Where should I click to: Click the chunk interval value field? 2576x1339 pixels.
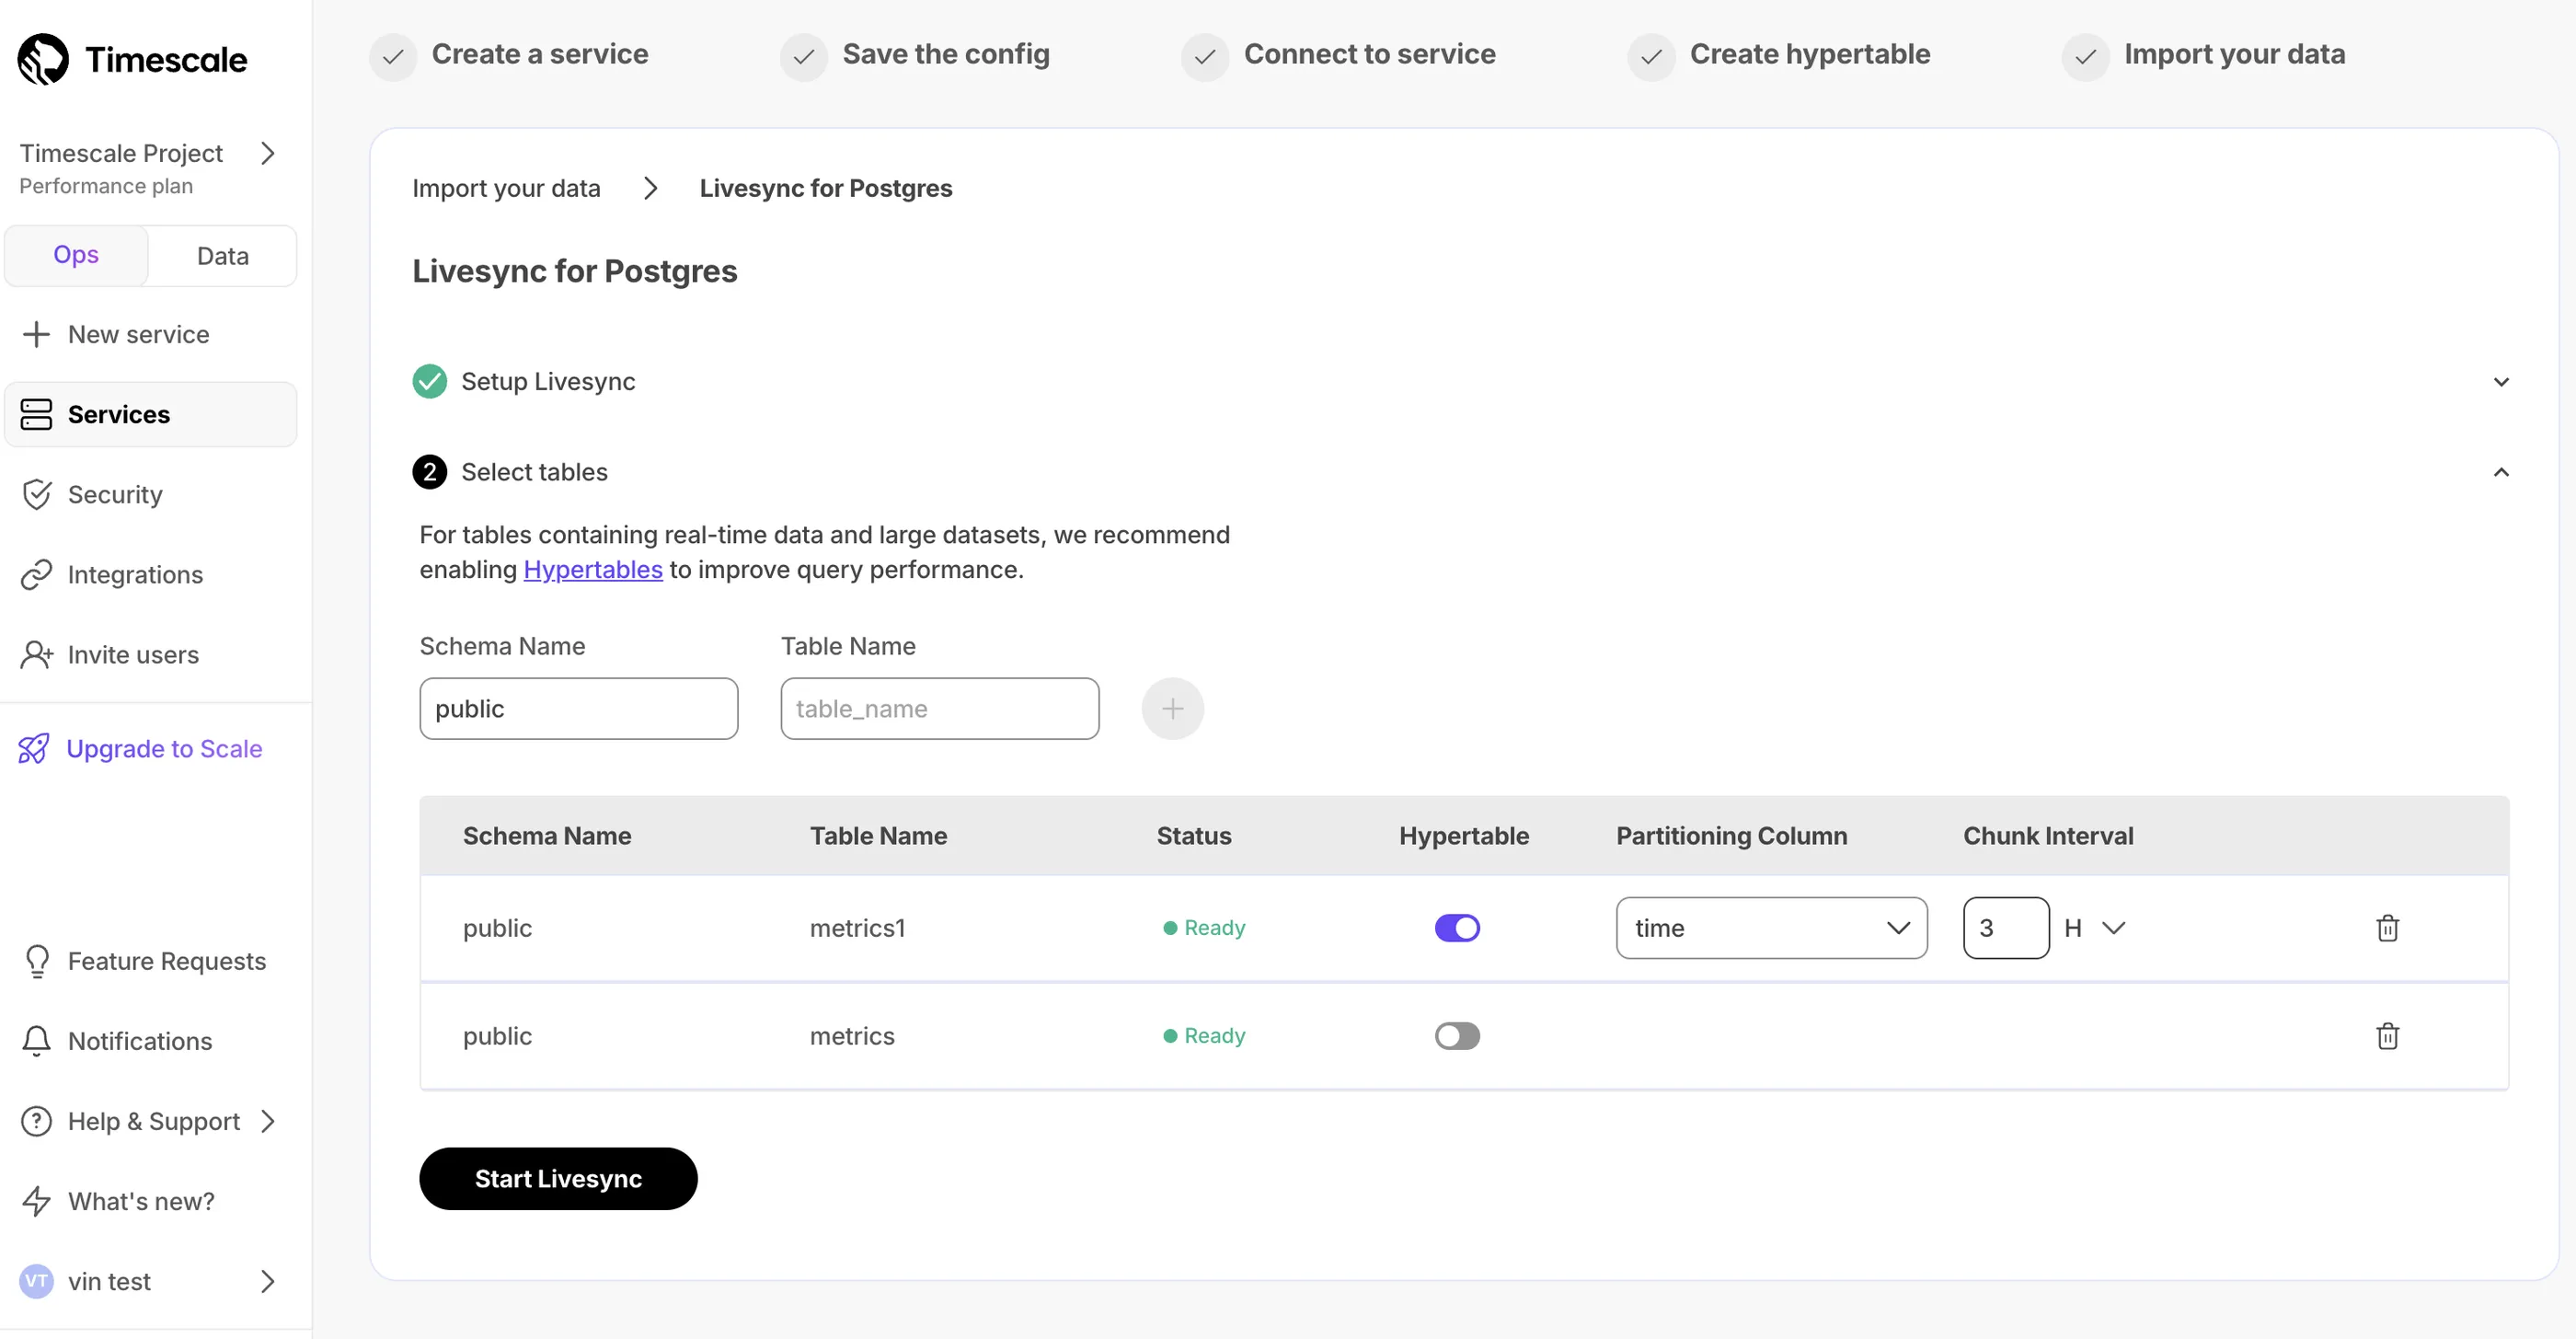tap(2005, 927)
